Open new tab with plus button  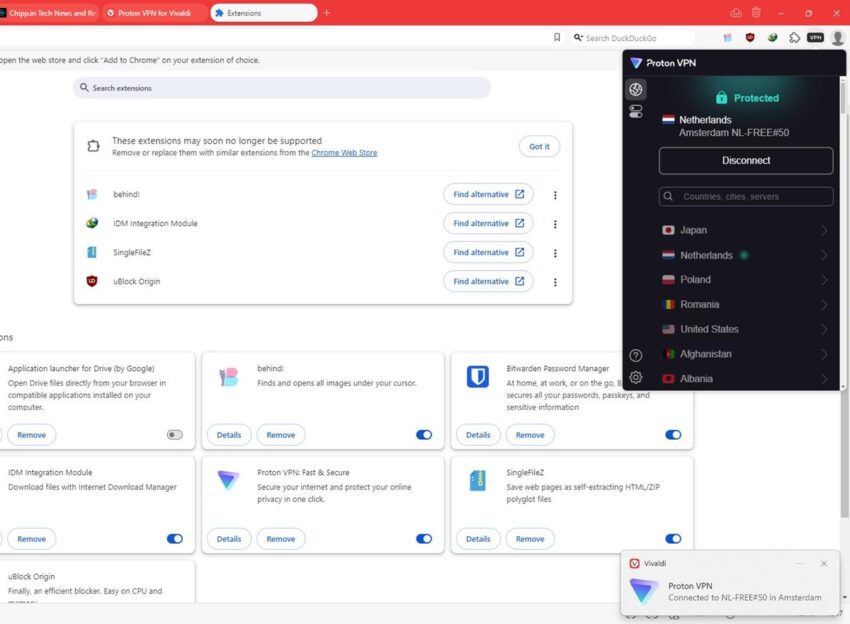click(326, 12)
